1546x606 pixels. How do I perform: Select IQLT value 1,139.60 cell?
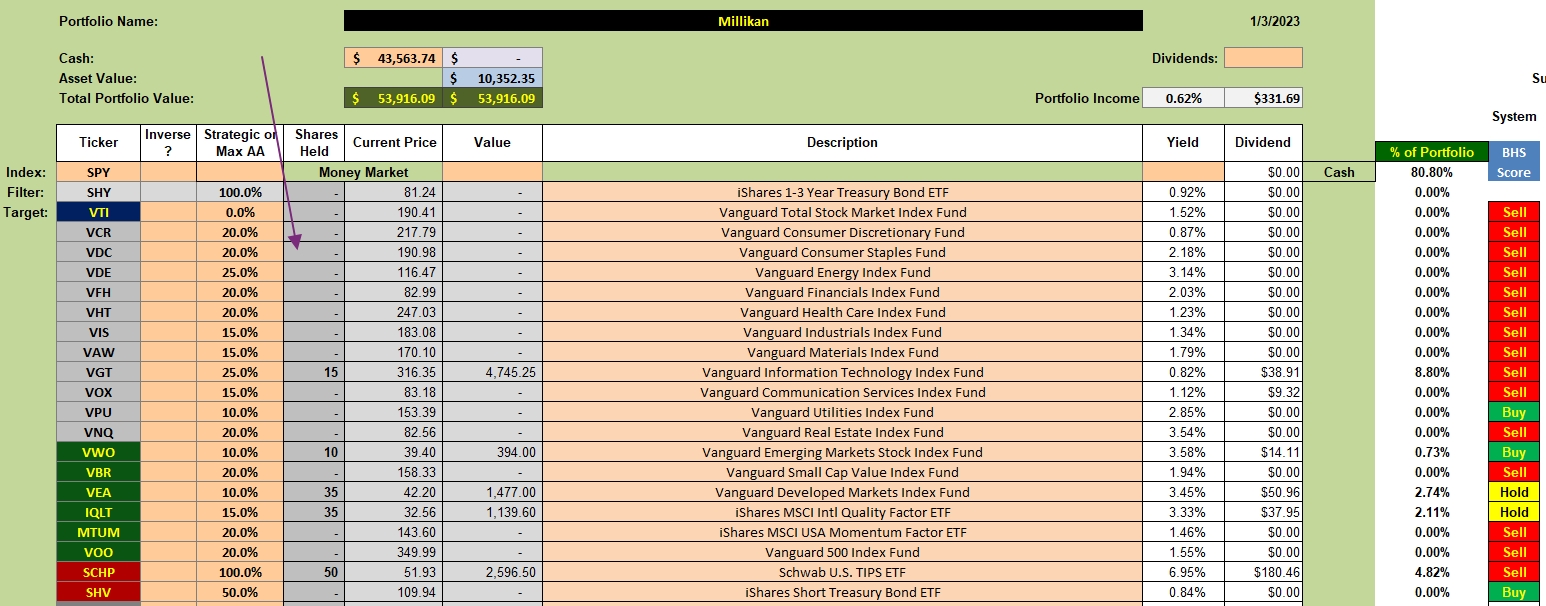pyautogui.click(x=492, y=512)
